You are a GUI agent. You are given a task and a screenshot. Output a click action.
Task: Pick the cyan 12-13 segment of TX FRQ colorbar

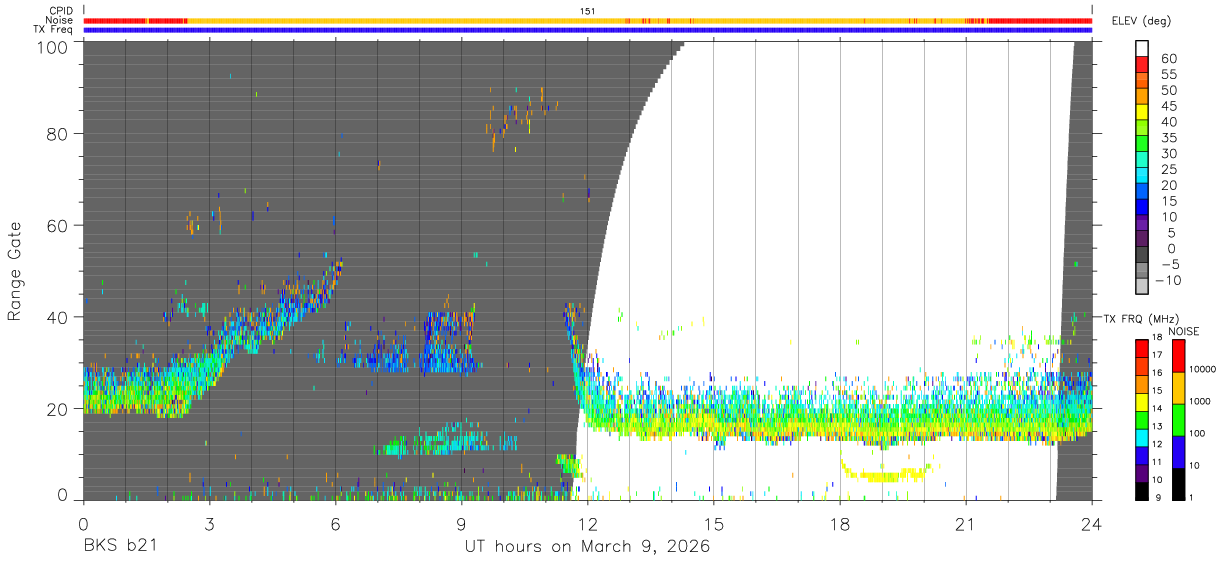tap(1141, 437)
